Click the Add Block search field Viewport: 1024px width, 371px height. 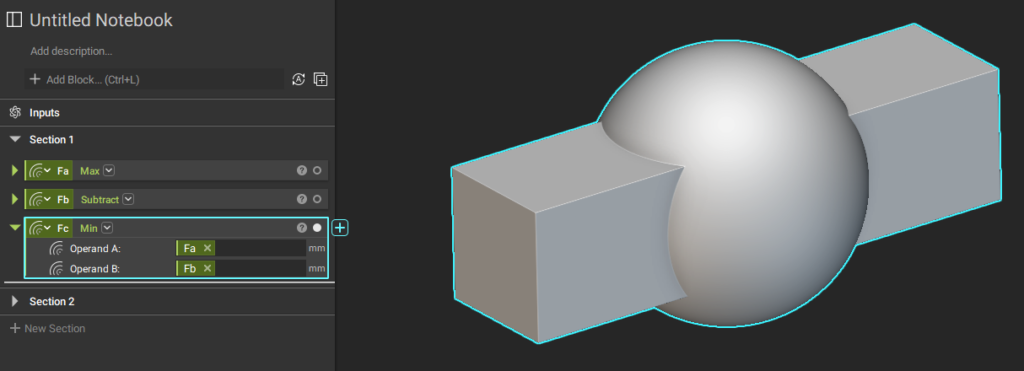coord(154,80)
